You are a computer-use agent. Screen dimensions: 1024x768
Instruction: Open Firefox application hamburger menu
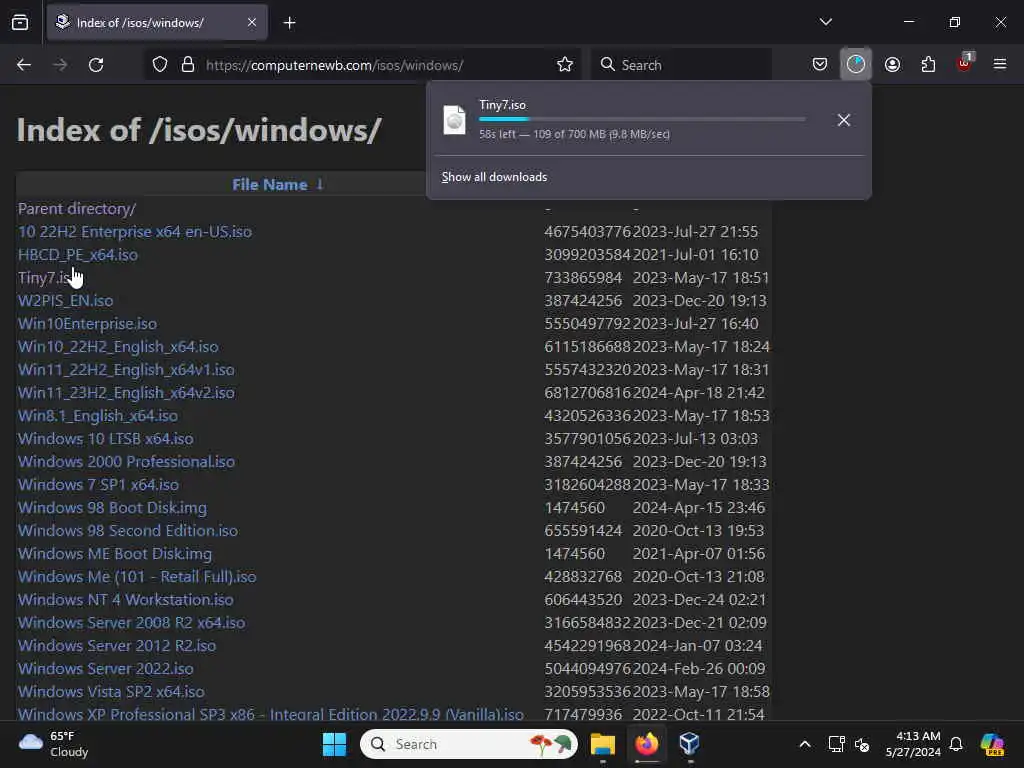[x=1000, y=64]
